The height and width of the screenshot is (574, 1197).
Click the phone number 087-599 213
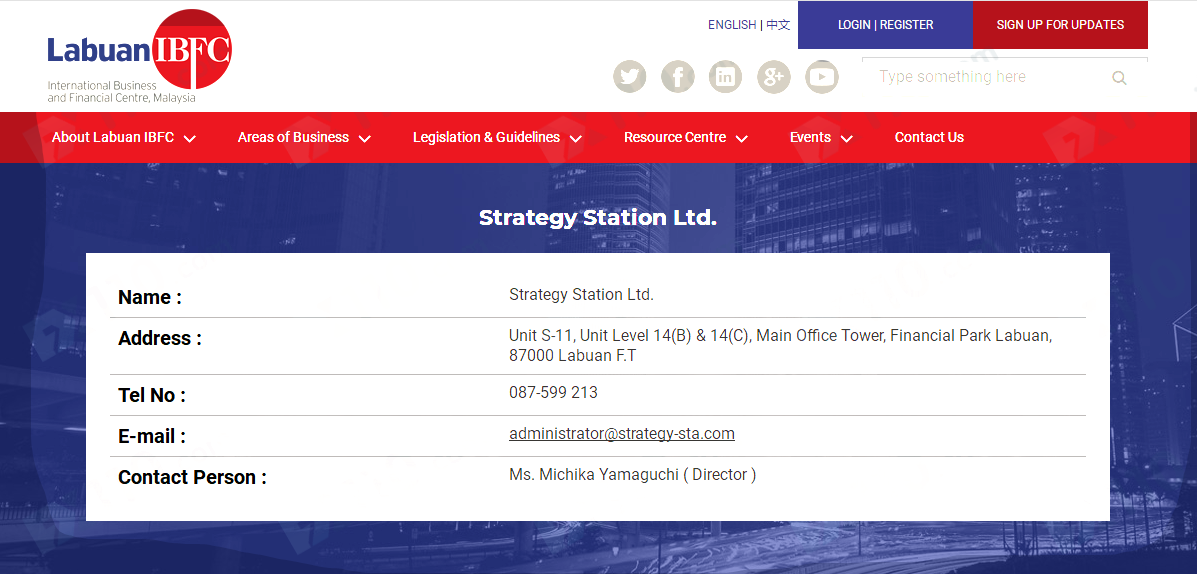[x=553, y=392]
